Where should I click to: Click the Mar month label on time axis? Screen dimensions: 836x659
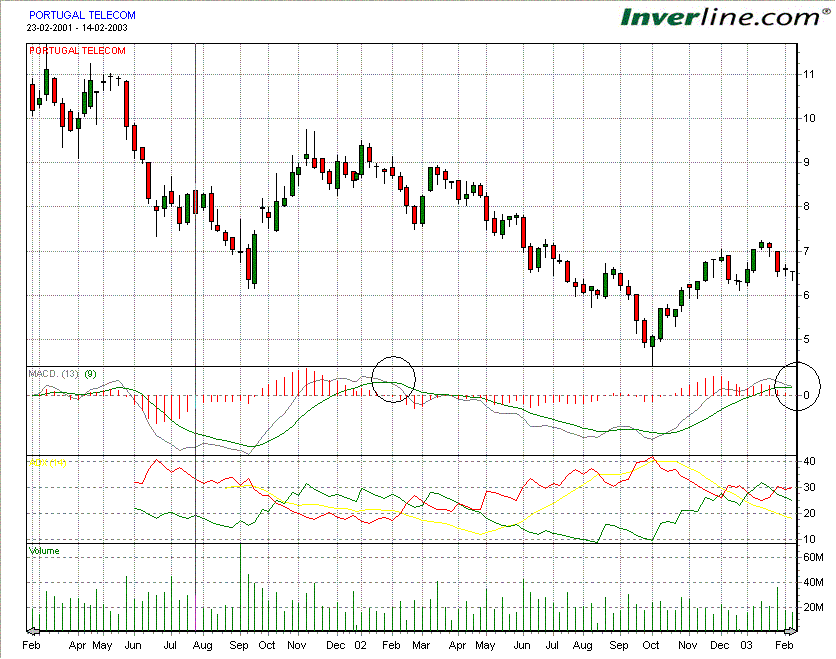(x=421, y=645)
